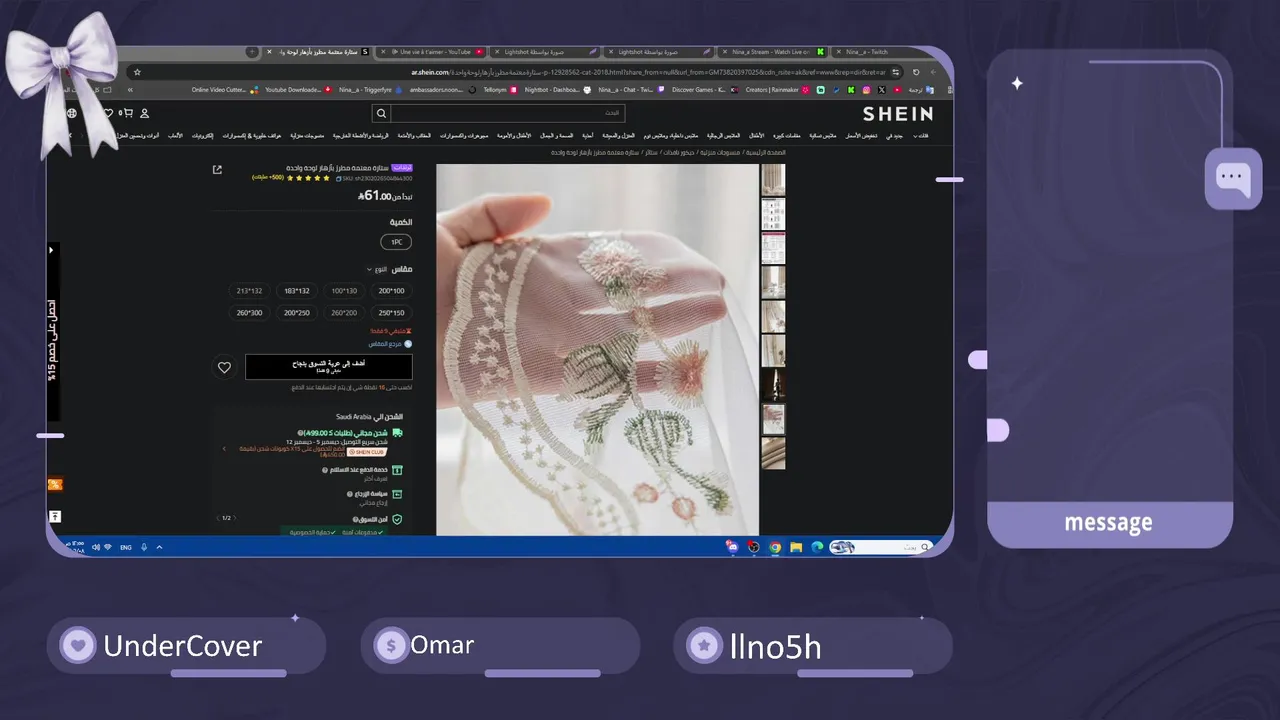
Task: Select the 1PC quantity option
Action: [396, 242]
